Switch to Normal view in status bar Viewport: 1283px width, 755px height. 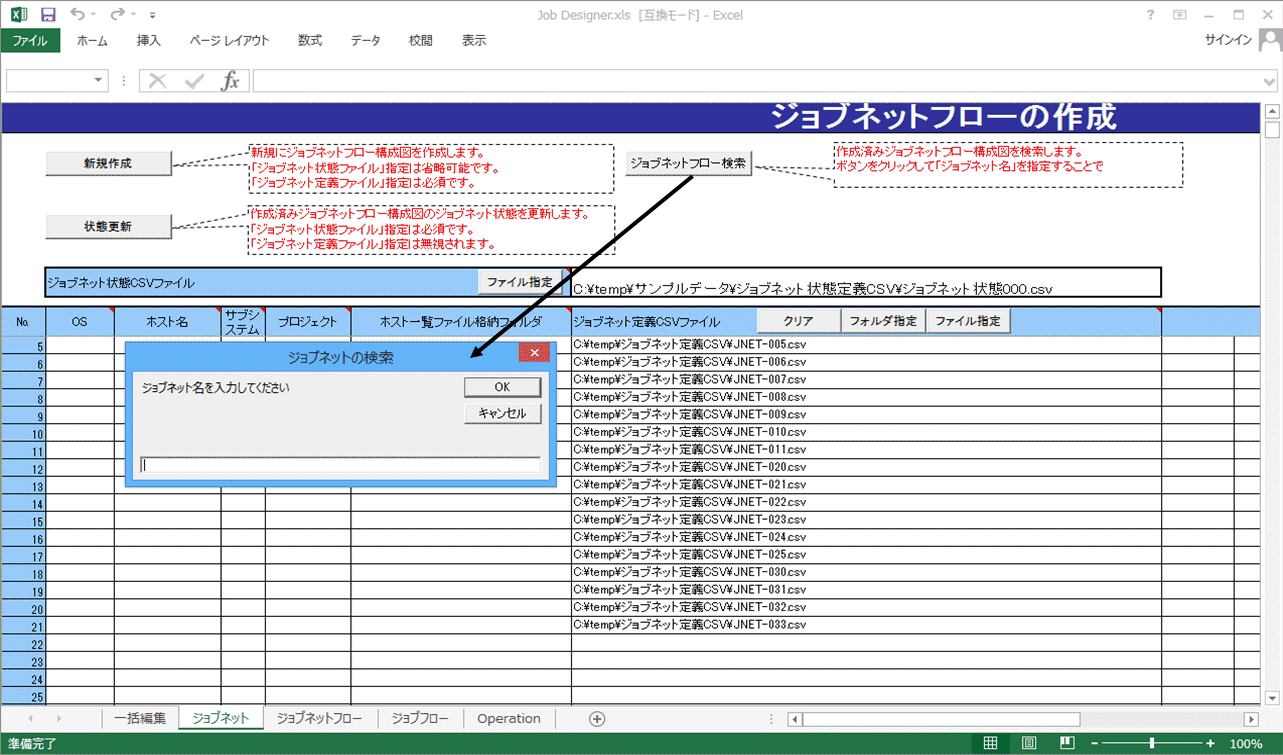990,743
